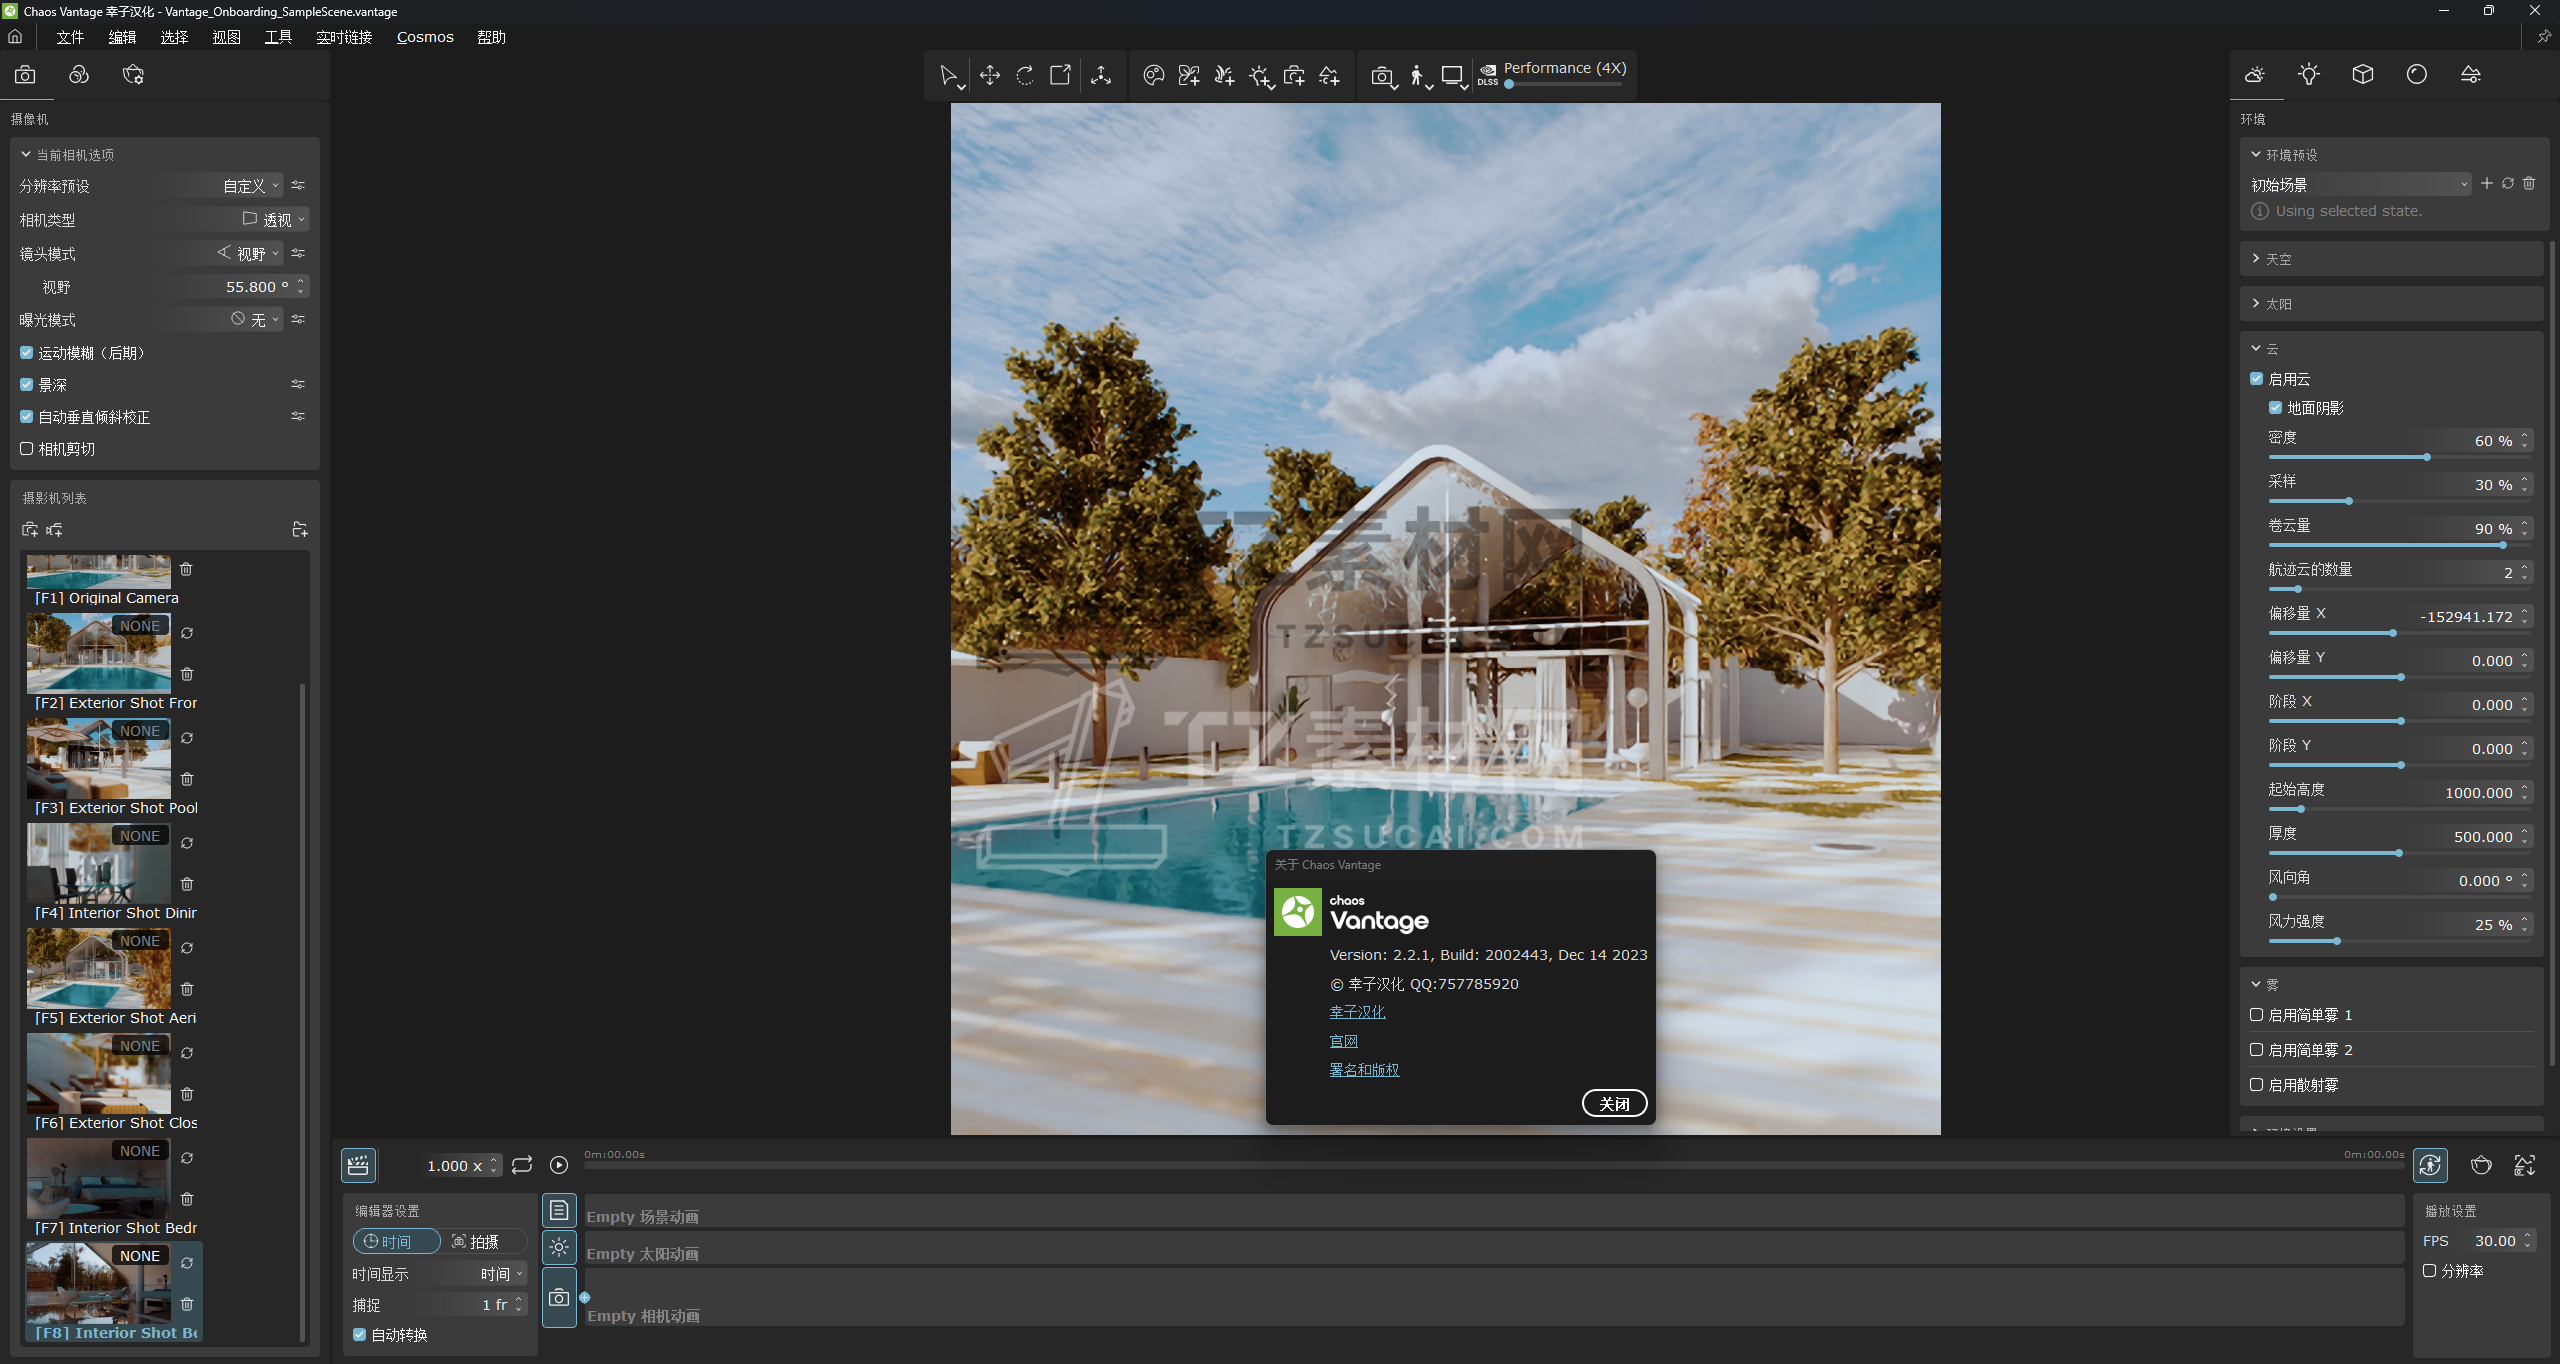Open the 分辨率预设 dropdown

(250, 186)
